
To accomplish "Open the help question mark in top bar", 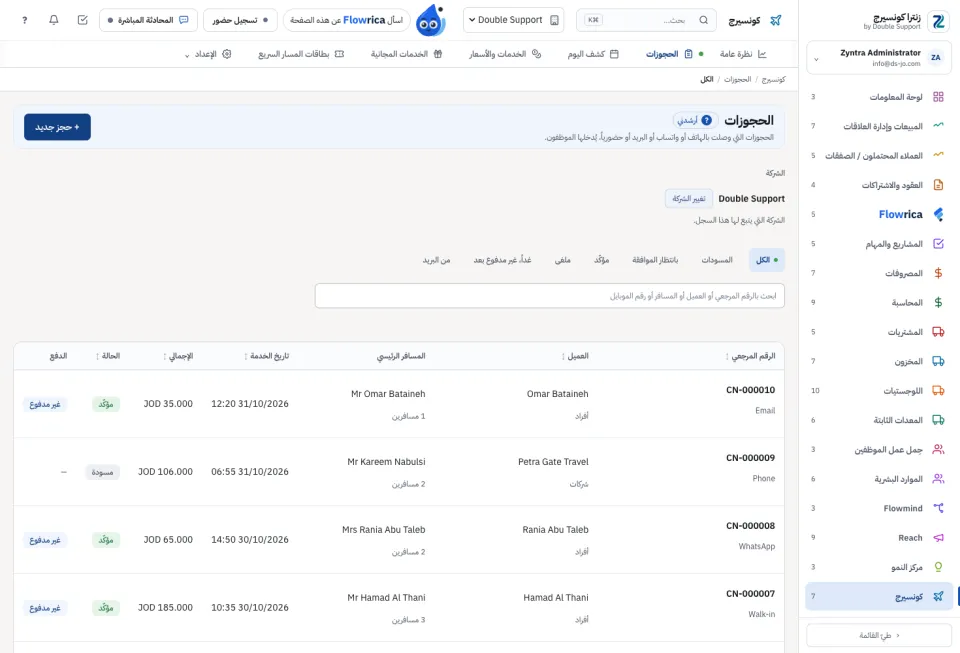I will point(24,20).
